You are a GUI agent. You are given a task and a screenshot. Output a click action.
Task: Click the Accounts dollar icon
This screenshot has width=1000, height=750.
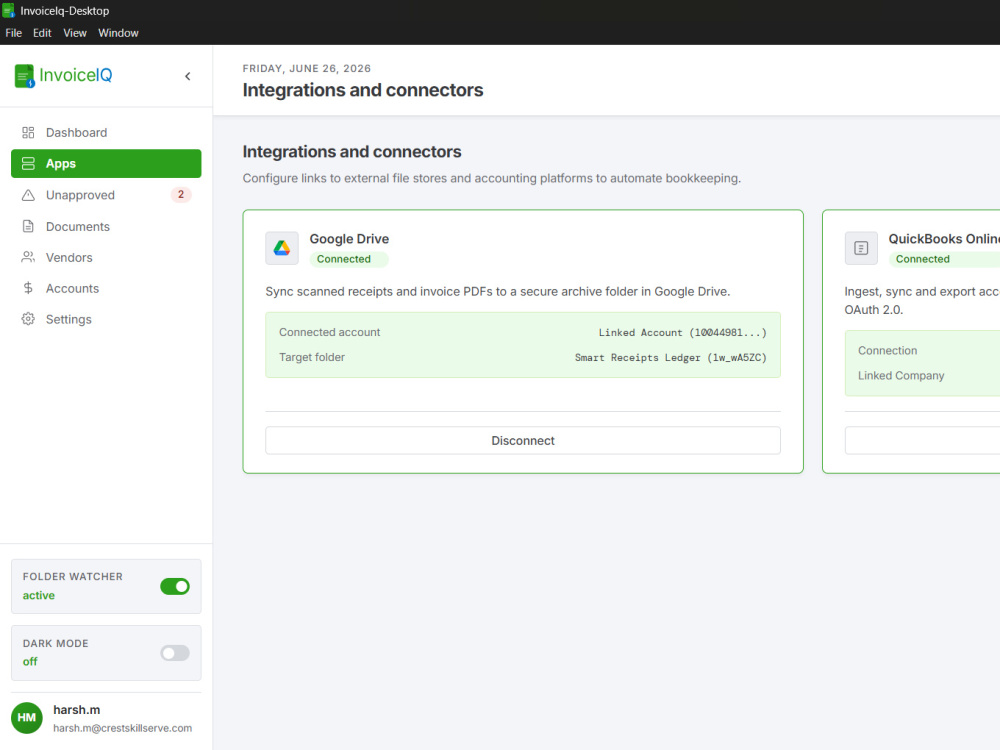point(28,288)
